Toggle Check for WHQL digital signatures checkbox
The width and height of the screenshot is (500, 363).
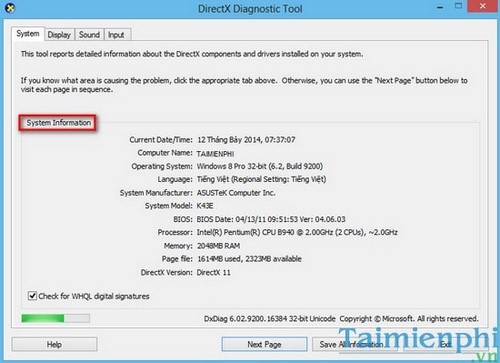pyautogui.click(x=32, y=296)
